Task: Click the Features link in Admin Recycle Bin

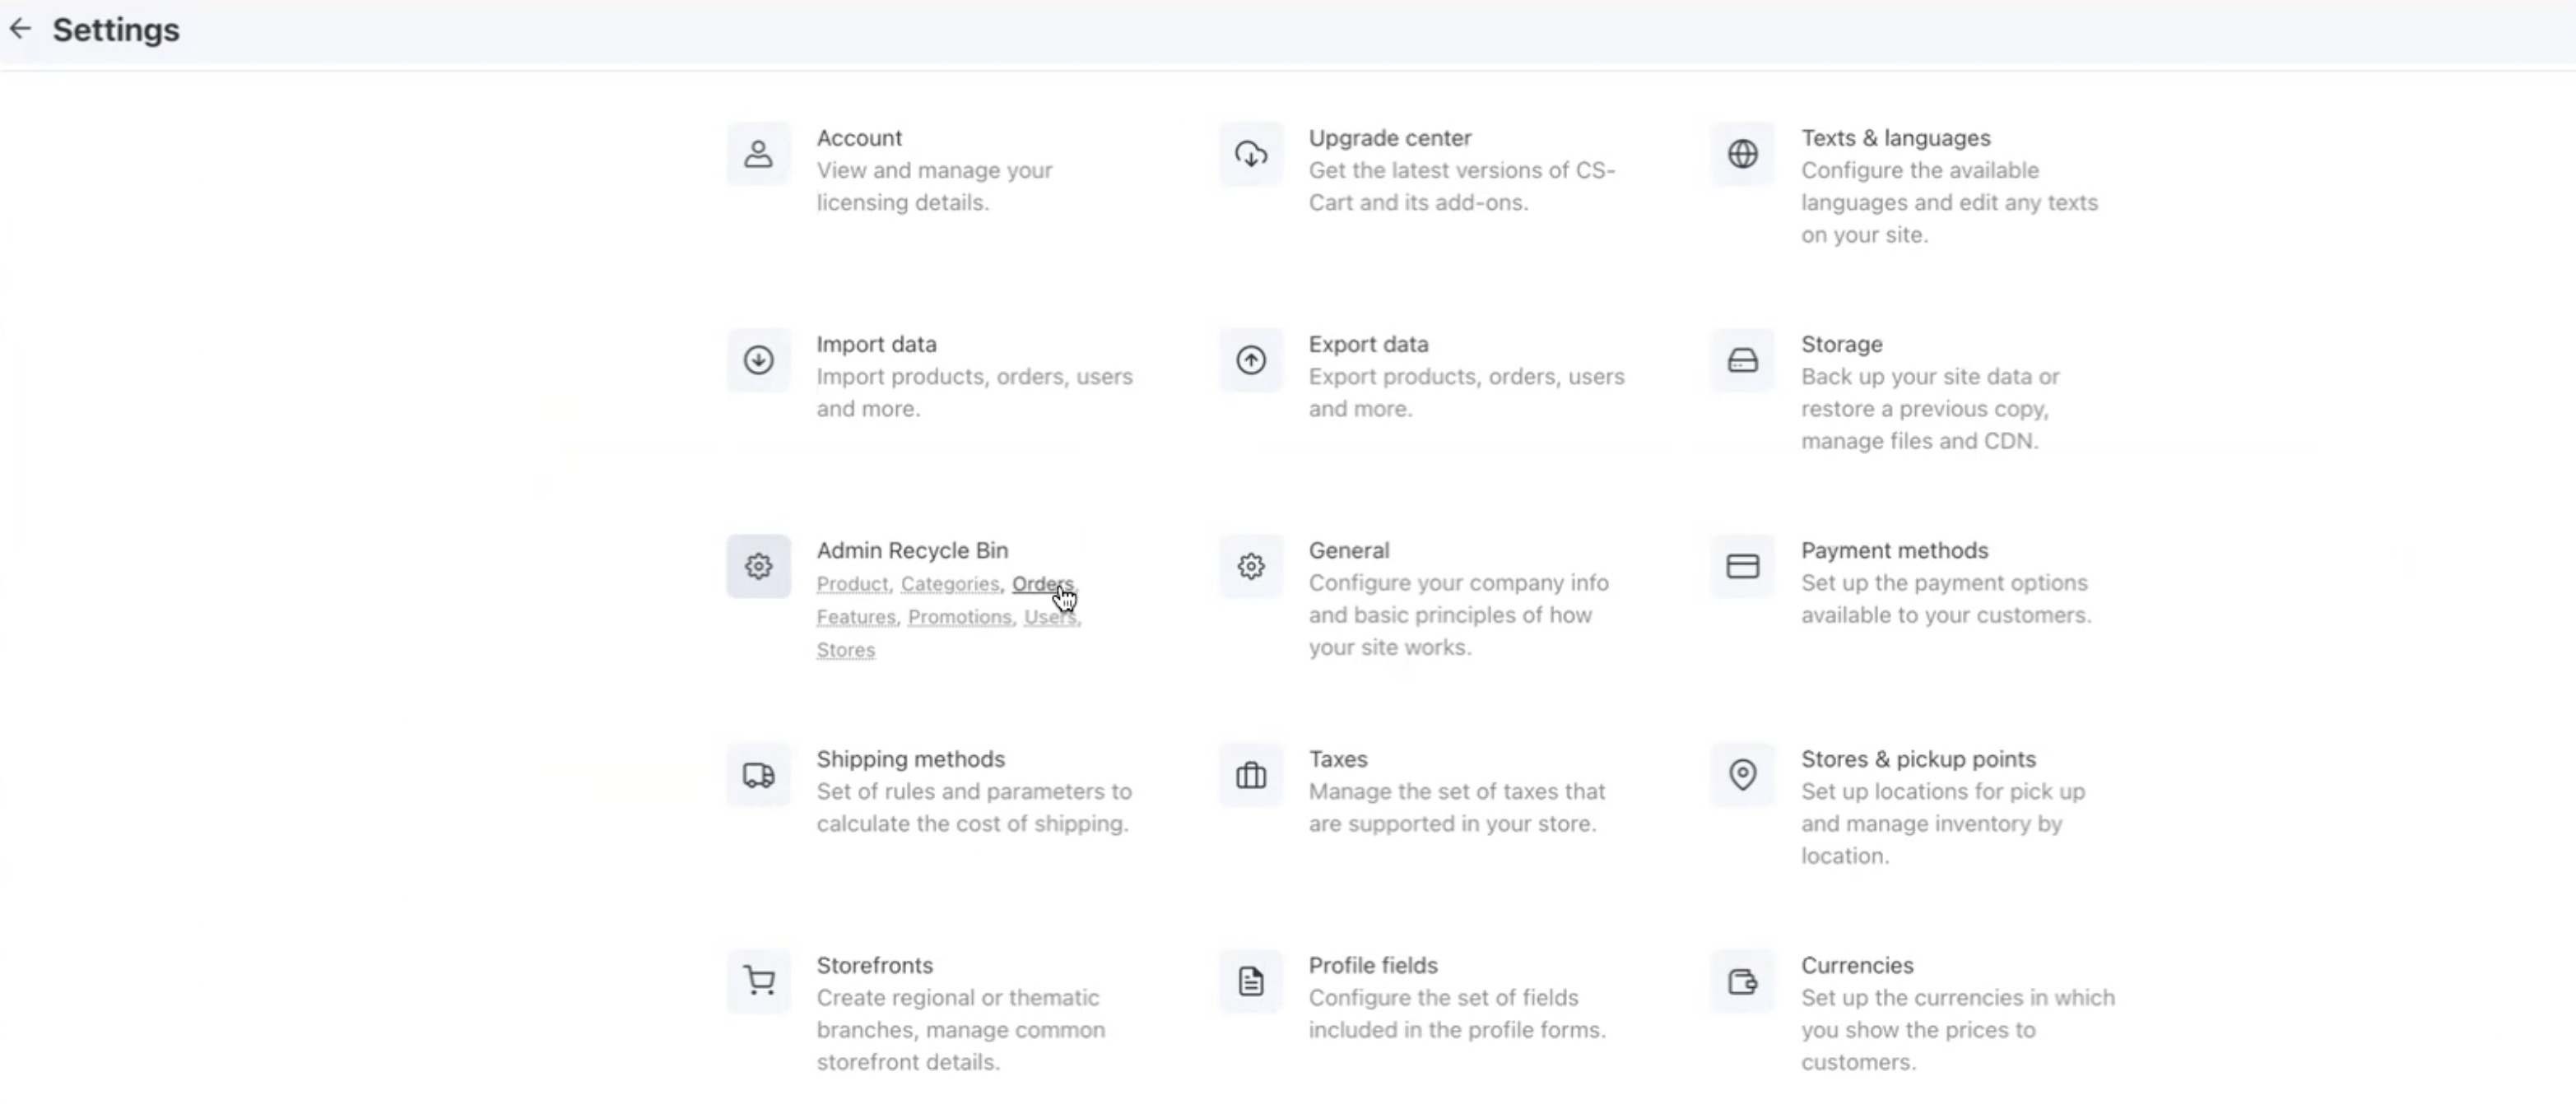Action: [855, 617]
